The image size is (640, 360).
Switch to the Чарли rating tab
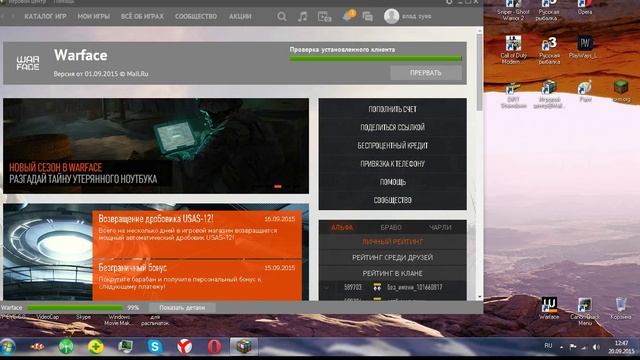coord(440,227)
